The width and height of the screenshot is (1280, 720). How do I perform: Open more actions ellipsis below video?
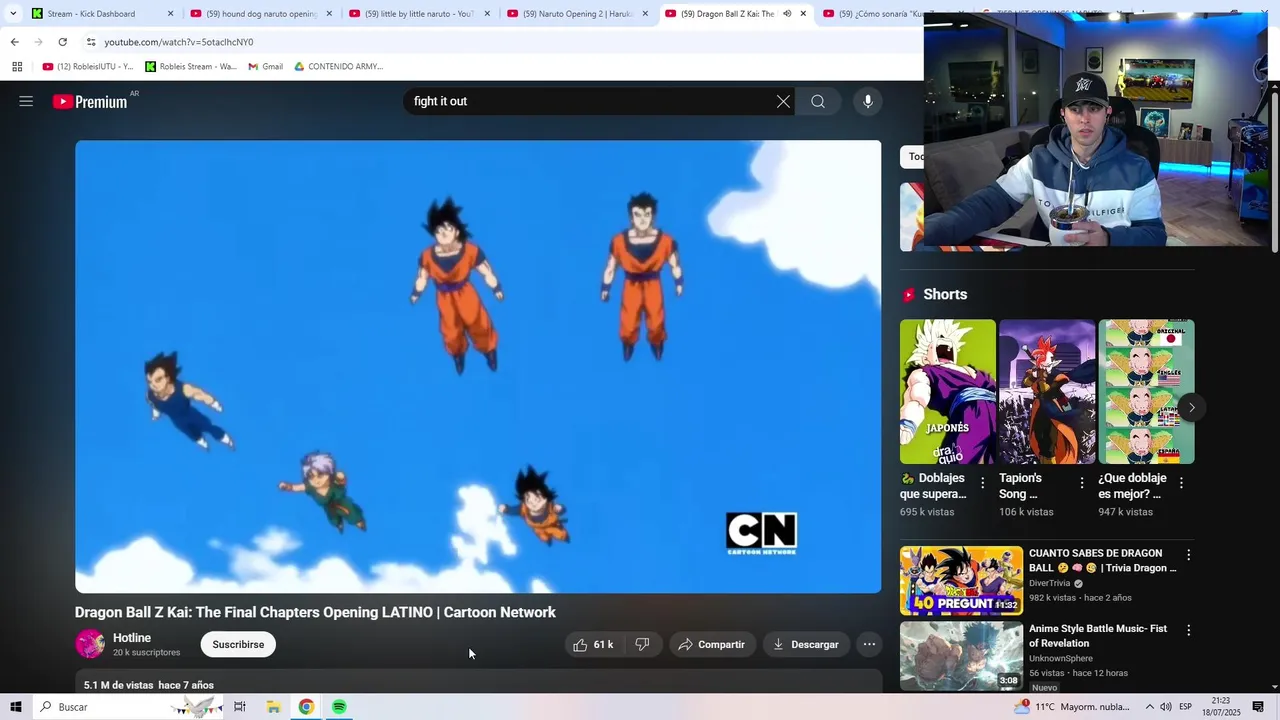click(x=870, y=645)
